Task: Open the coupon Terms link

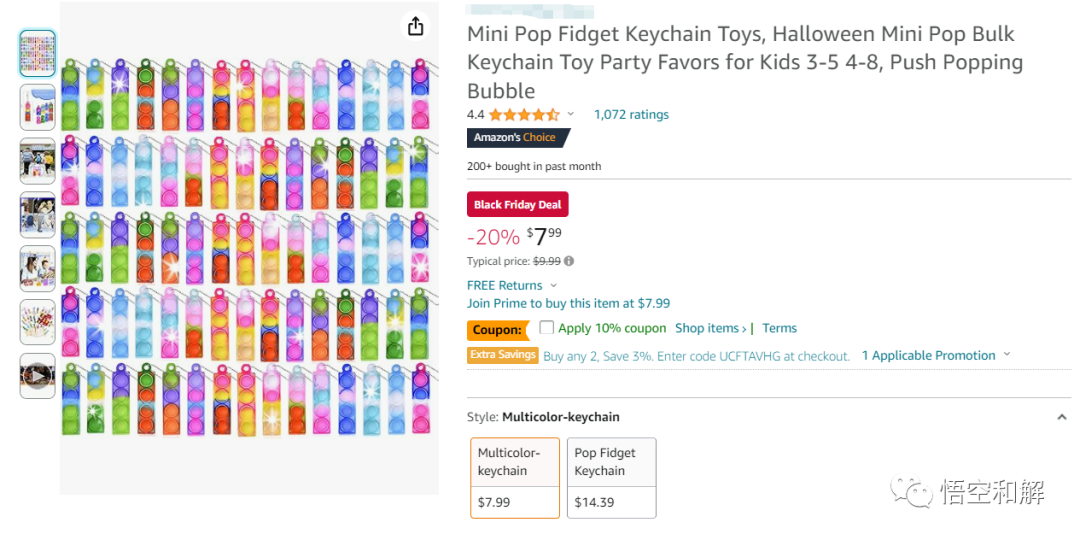Action: (779, 328)
